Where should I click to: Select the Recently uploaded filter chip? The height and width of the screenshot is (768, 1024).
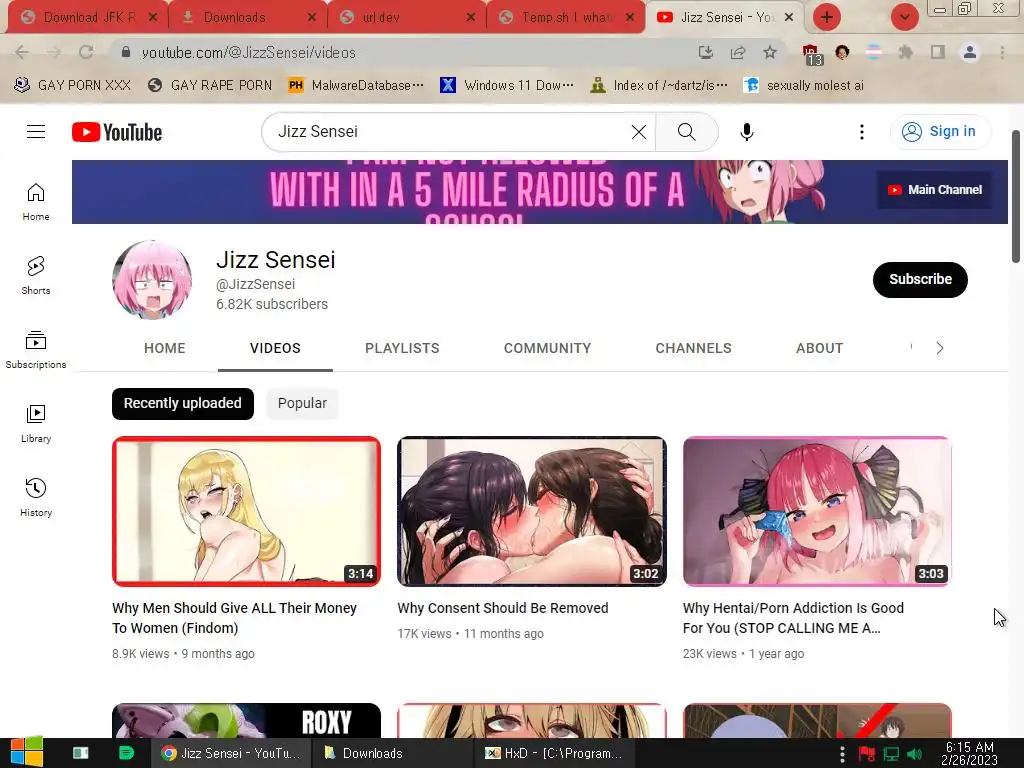click(x=183, y=404)
